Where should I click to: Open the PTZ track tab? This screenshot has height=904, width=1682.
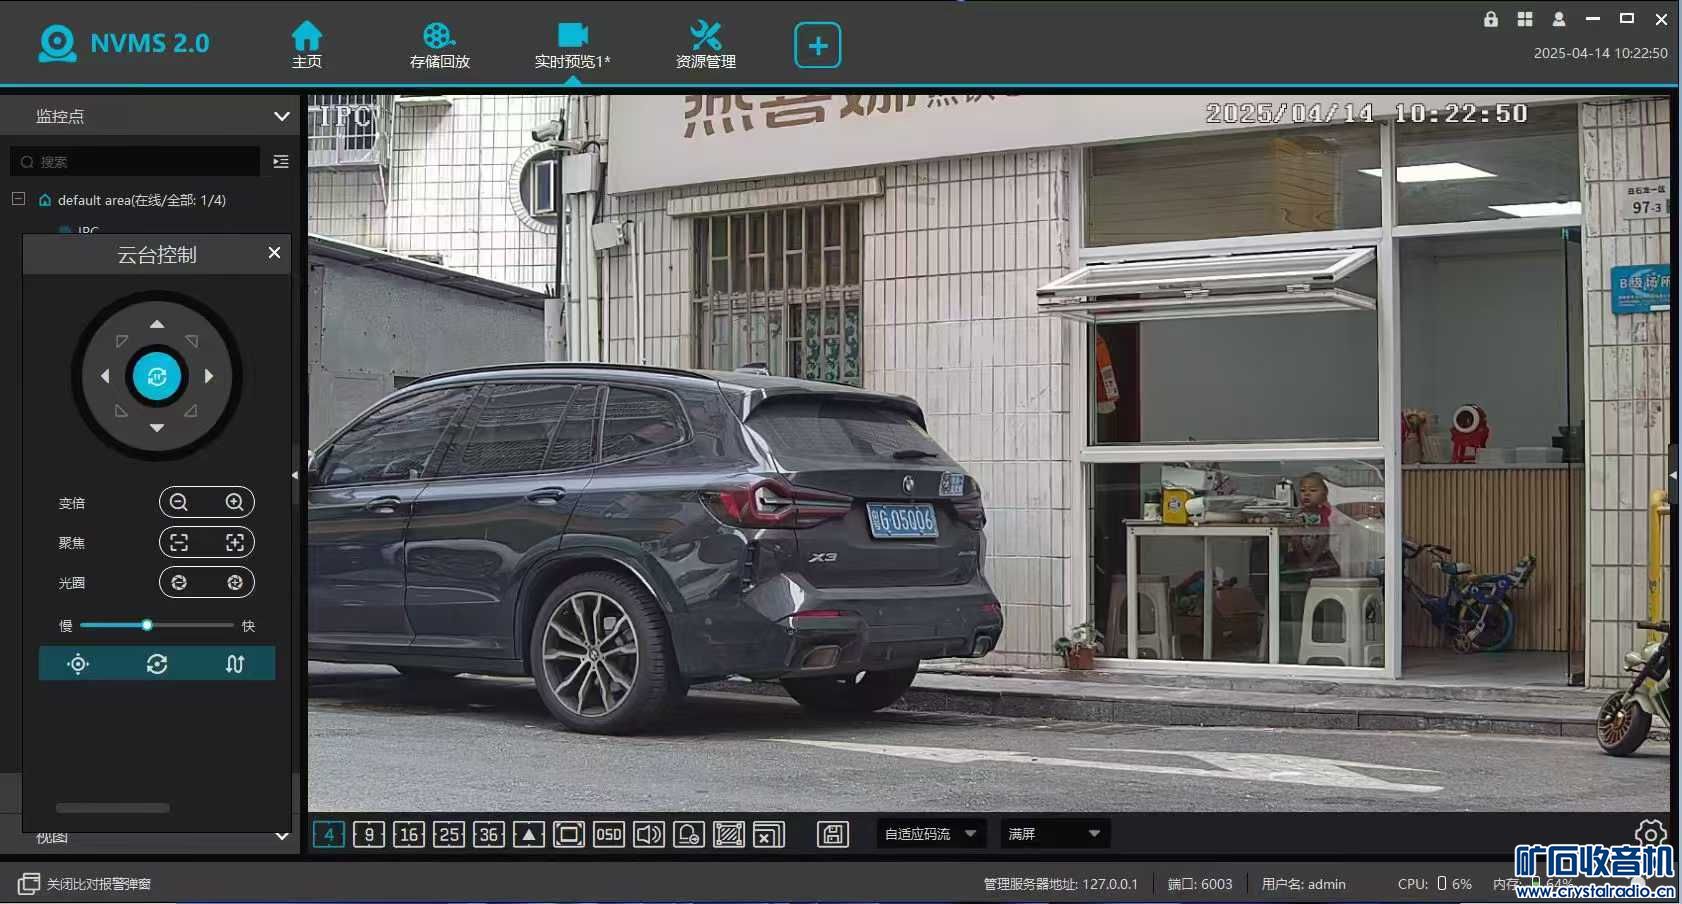pyautogui.click(x=235, y=664)
